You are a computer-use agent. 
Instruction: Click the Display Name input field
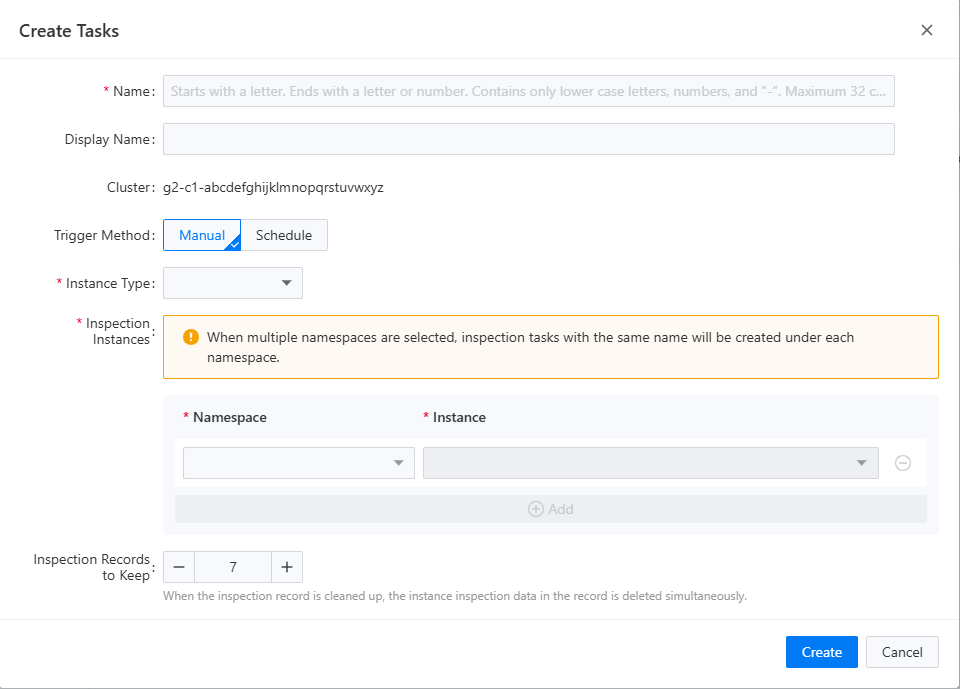pos(528,138)
